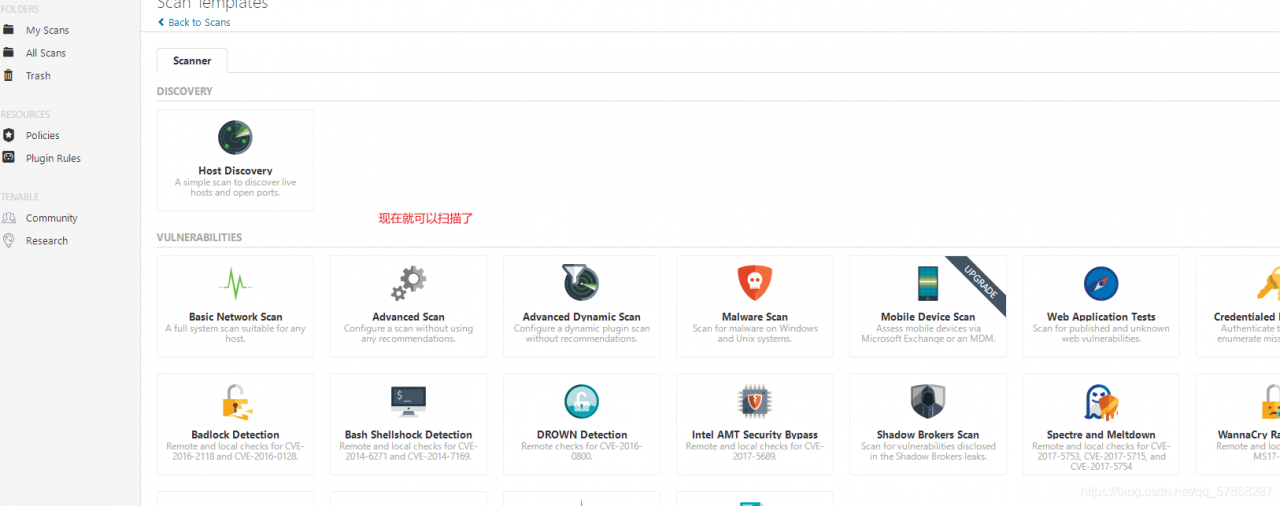Open the Shadow Brokers Scan hooded icon
The image size is (1280, 506).
928,401
